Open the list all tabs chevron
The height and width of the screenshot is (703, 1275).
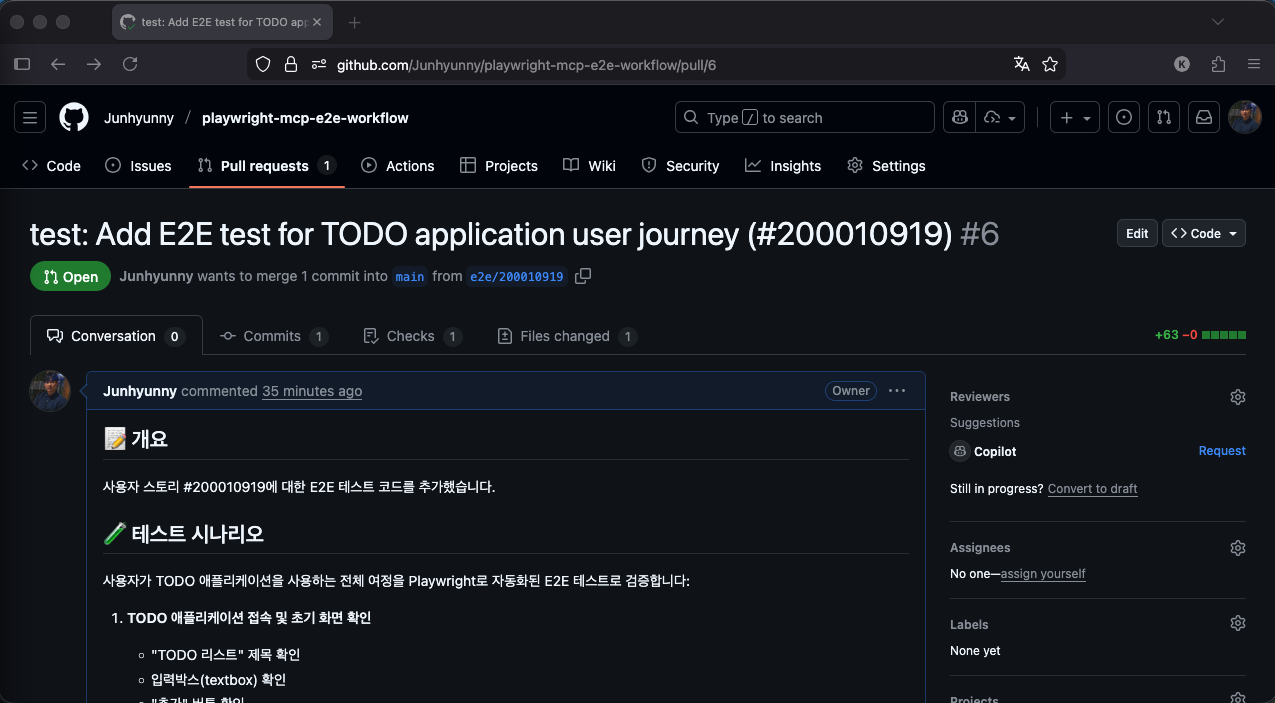[1218, 22]
